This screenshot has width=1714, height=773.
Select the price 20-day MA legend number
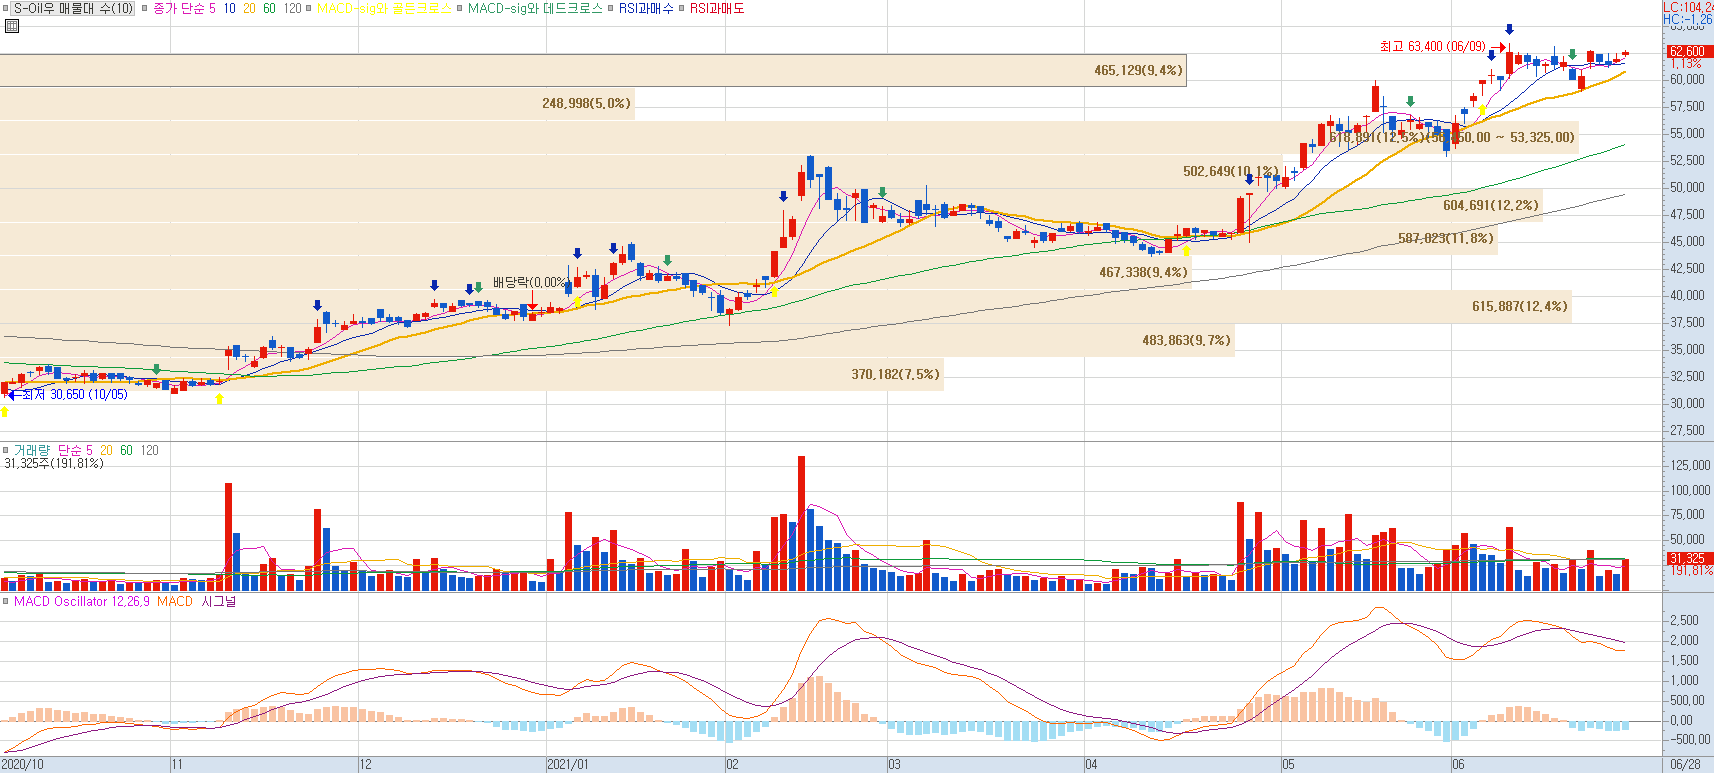[x=249, y=8]
